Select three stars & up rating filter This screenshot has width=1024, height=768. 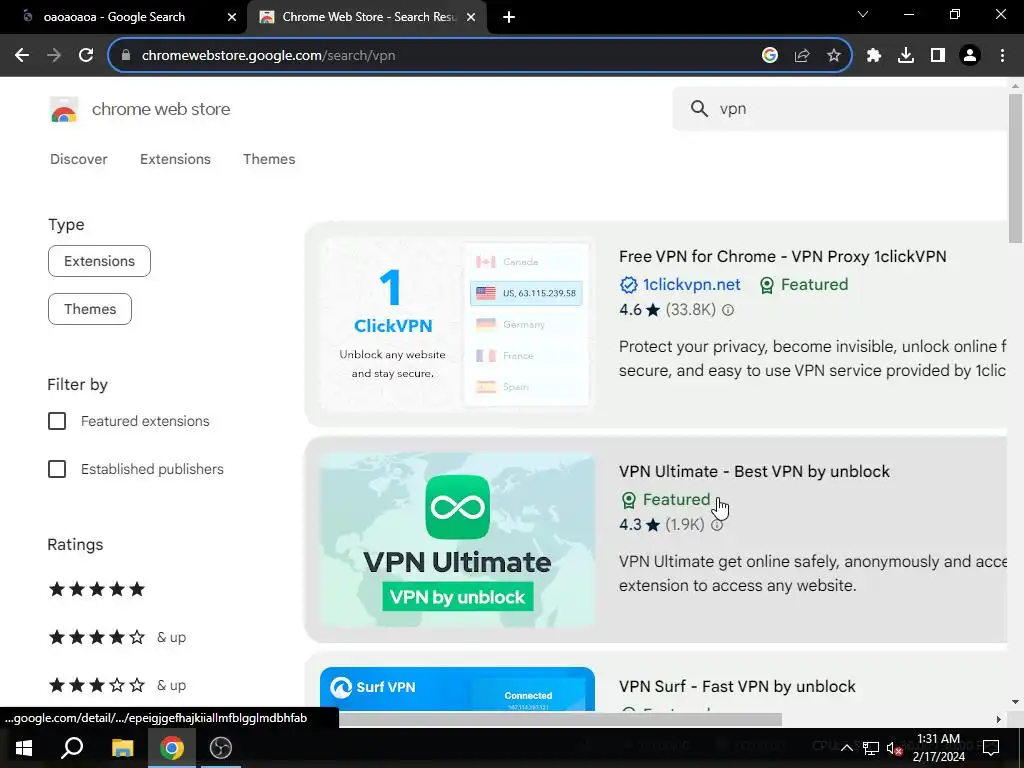tap(118, 686)
